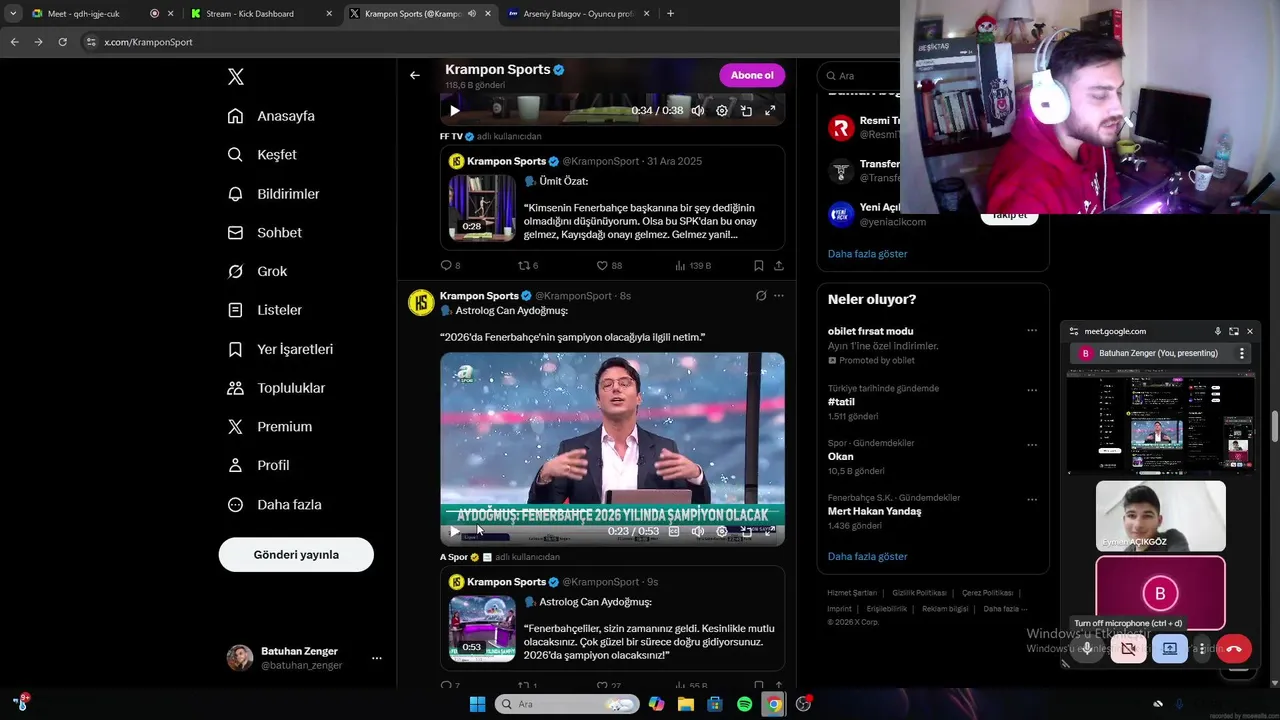This screenshot has height=720, width=1280.
Task: Turn off microphone in Meet popup
Action: tap(1087, 648)
